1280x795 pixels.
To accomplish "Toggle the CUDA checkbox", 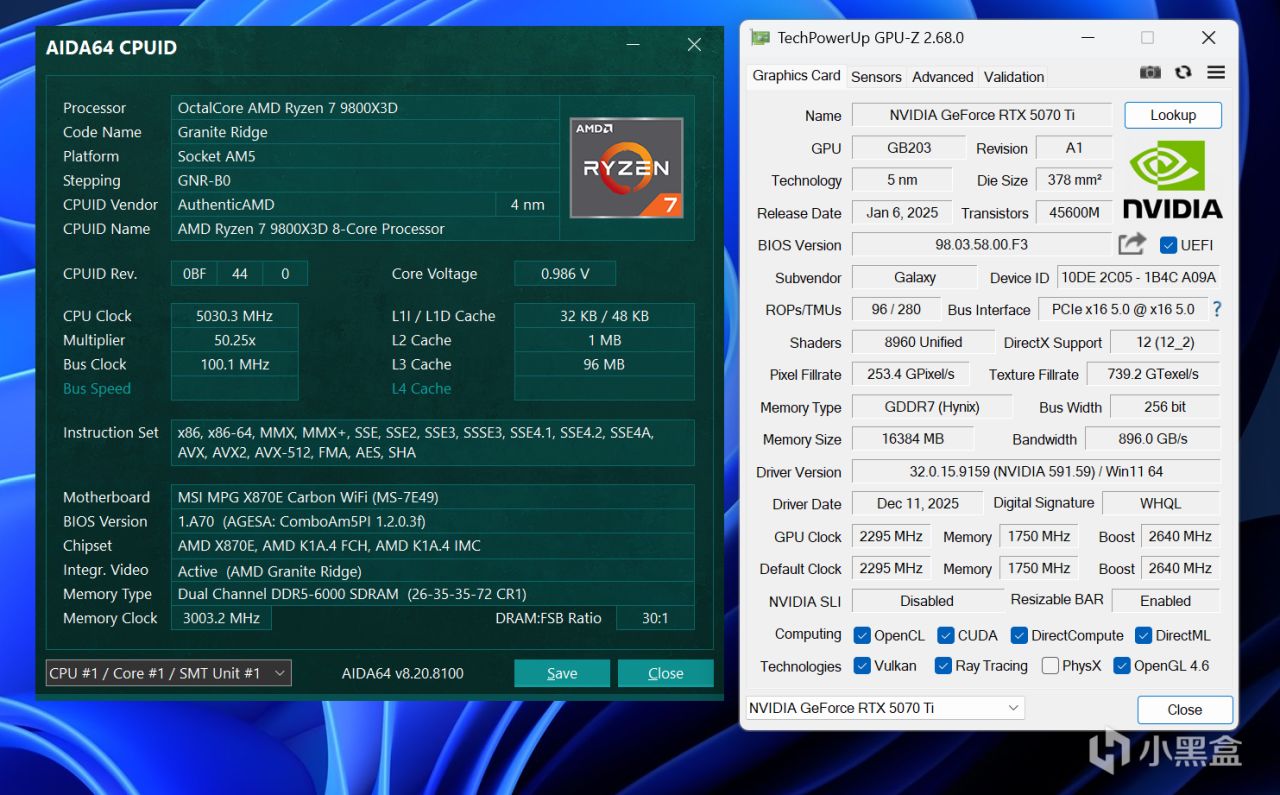I will coord(946,635).
